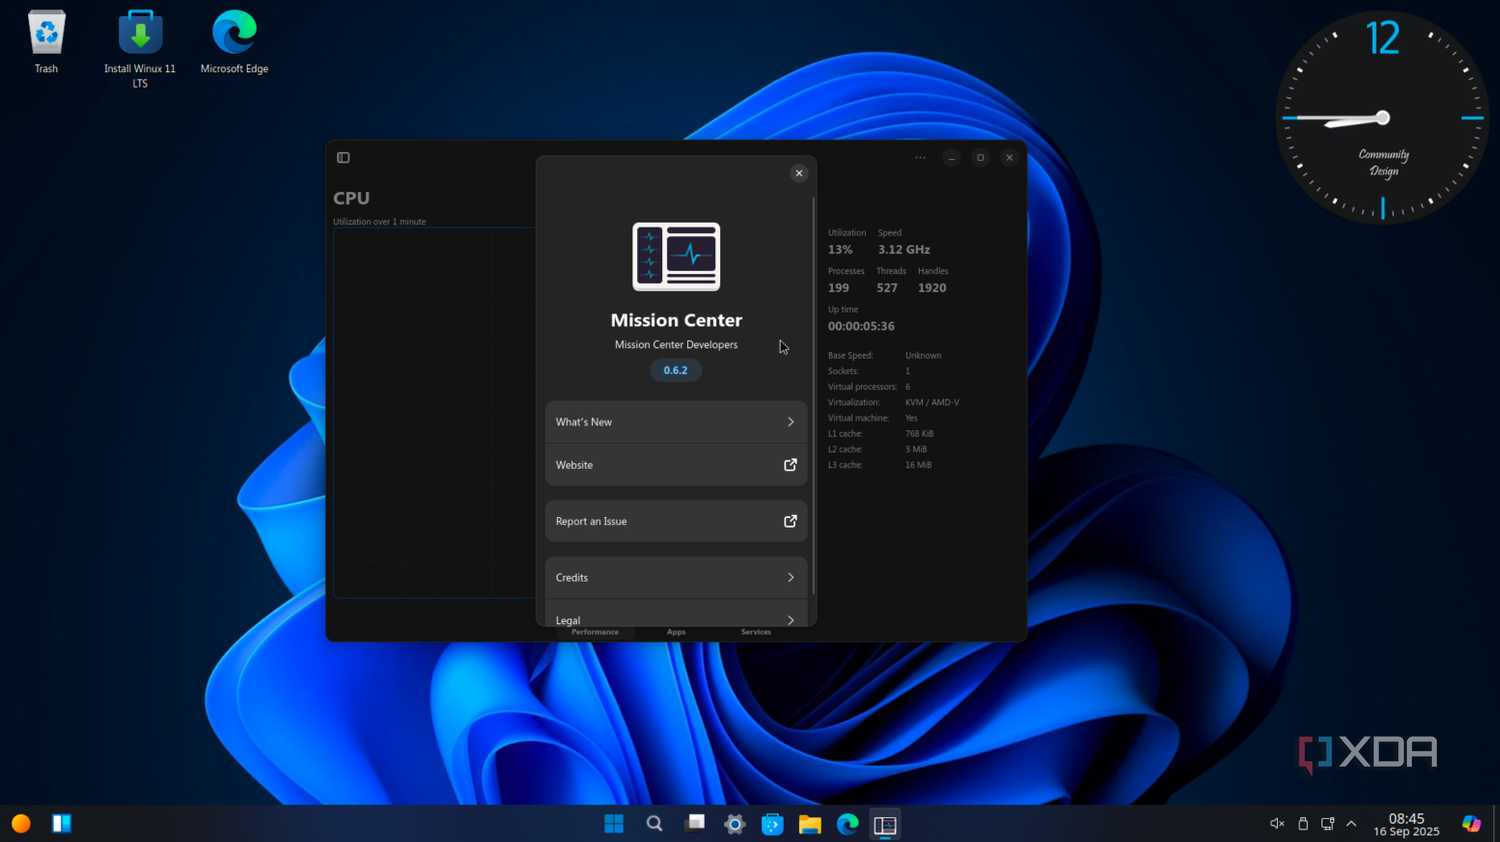Open Copilot from the taskbar corner
The image size is (1500, 842).
(1471, 823)
